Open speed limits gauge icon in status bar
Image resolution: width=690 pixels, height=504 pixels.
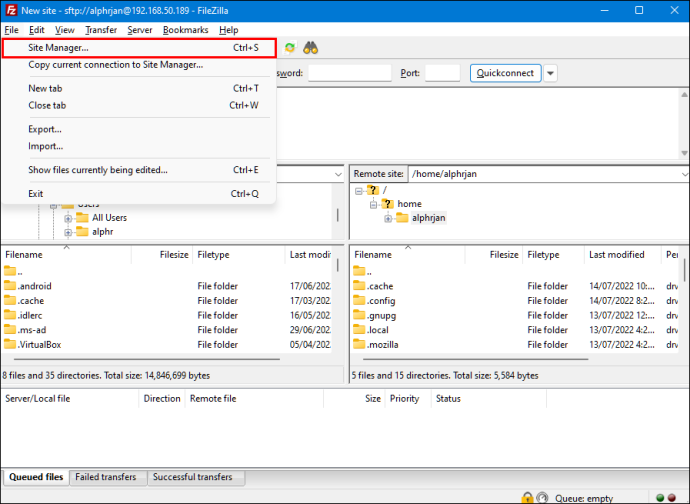pos(543,498)
